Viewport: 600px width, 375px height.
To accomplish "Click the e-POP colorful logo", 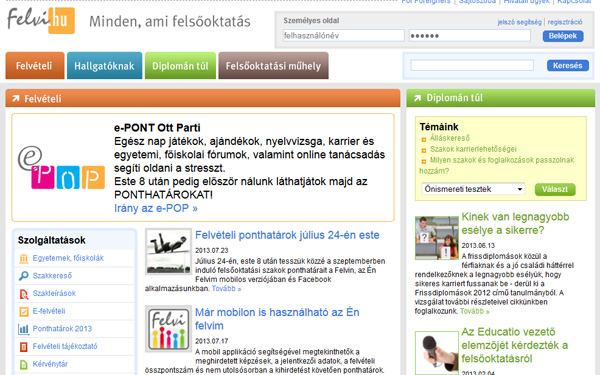I will (x=61, y=168).
